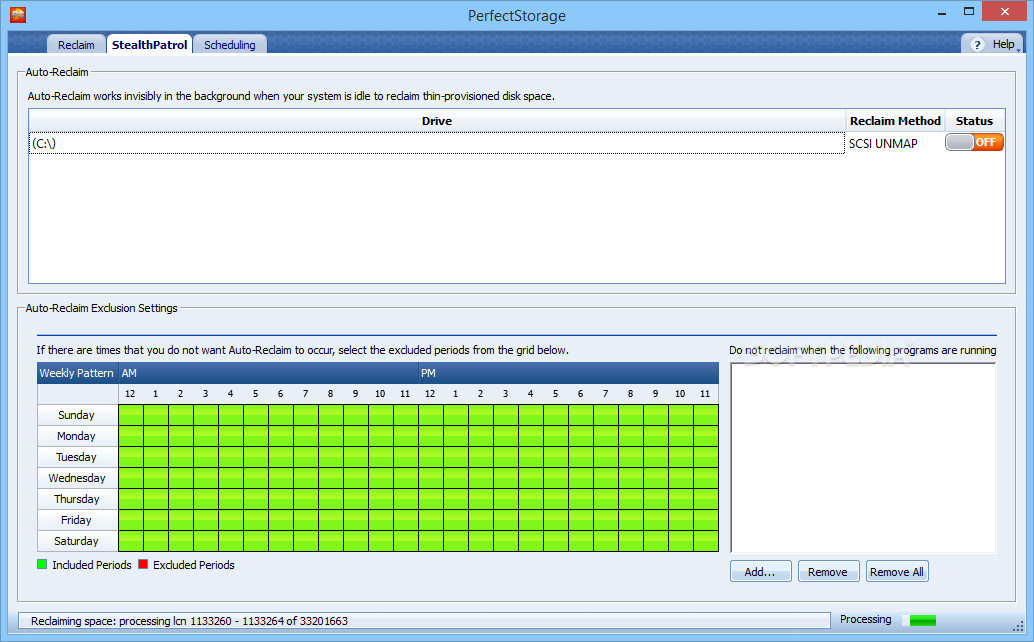Image resolution: width=1034 pixels, height=642 pixels.
Task: Close the PerfectStorage window
Action: [1004, 11]
